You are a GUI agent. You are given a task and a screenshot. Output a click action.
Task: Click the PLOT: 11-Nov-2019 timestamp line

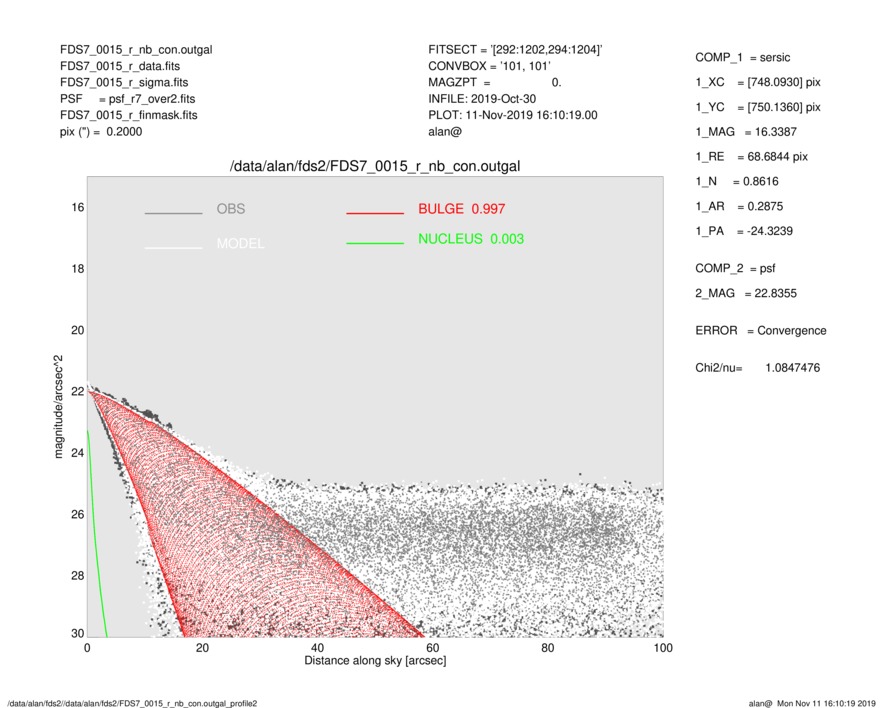(512, 115)
